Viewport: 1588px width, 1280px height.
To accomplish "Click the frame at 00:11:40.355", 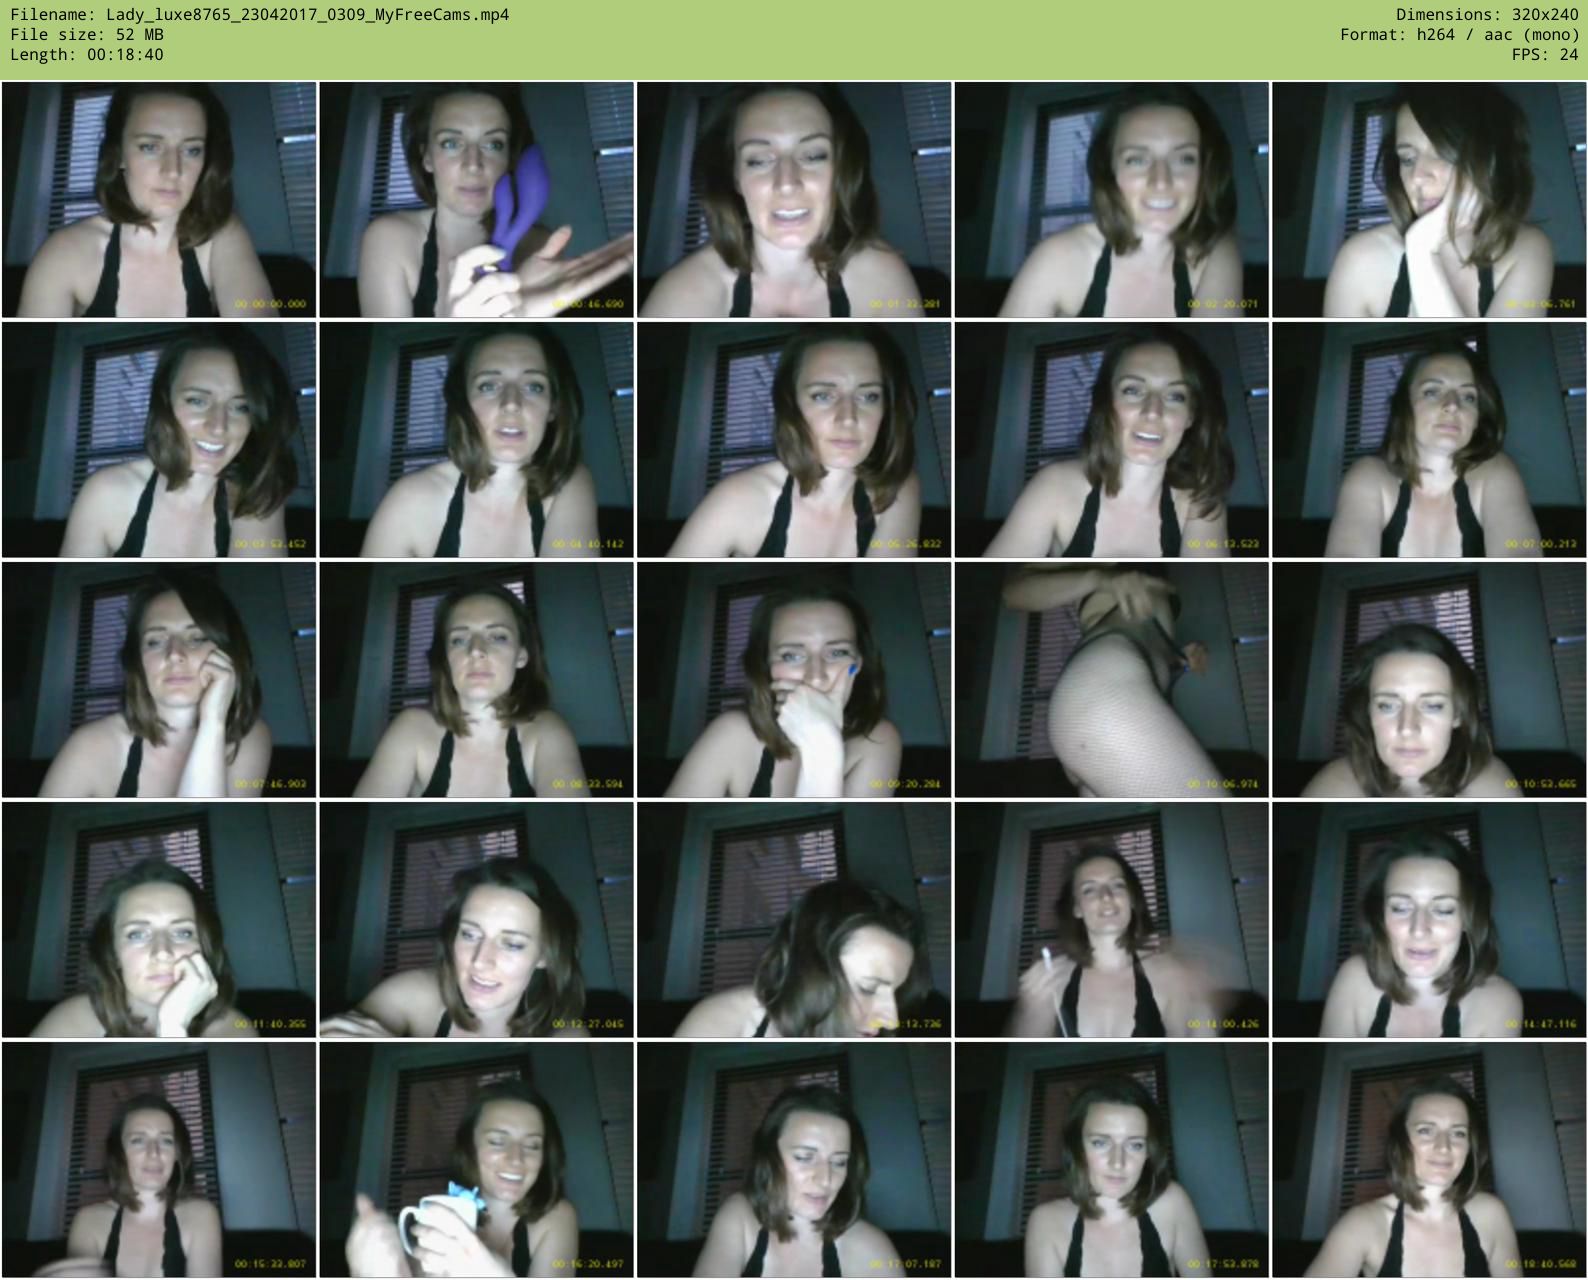I will click(159, 920).
